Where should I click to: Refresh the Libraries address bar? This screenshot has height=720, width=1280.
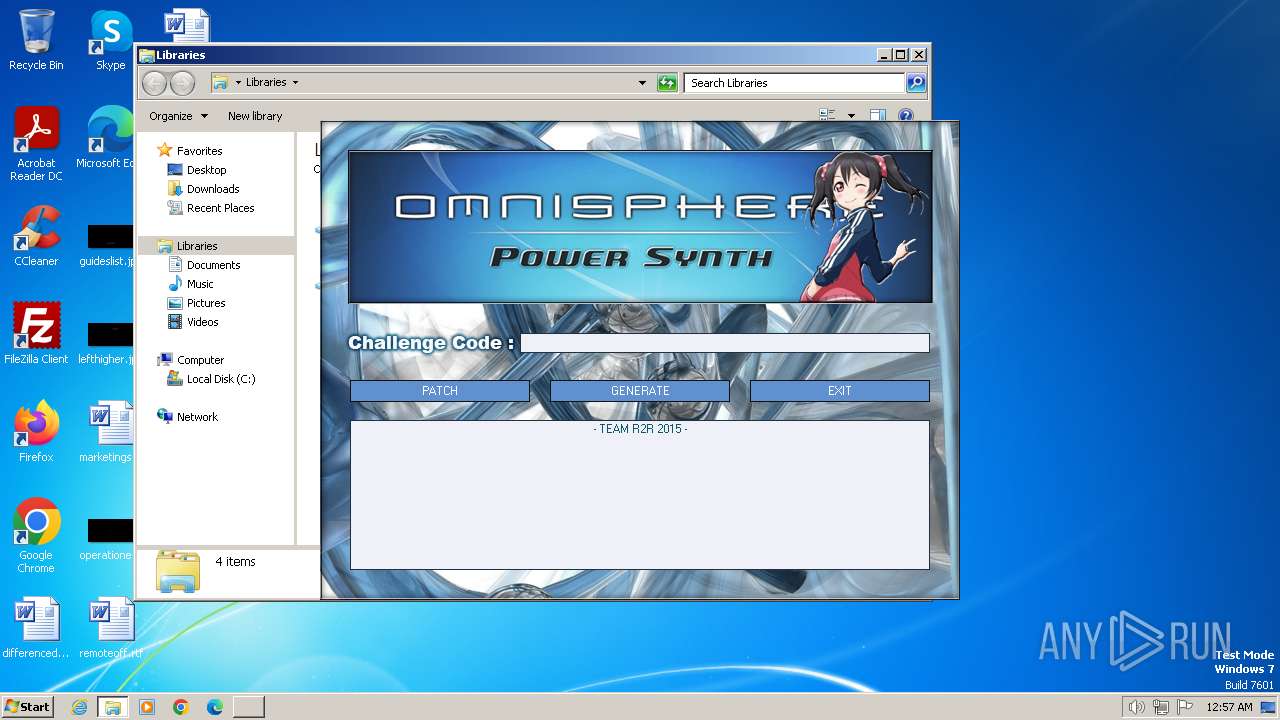coord(667,83)
